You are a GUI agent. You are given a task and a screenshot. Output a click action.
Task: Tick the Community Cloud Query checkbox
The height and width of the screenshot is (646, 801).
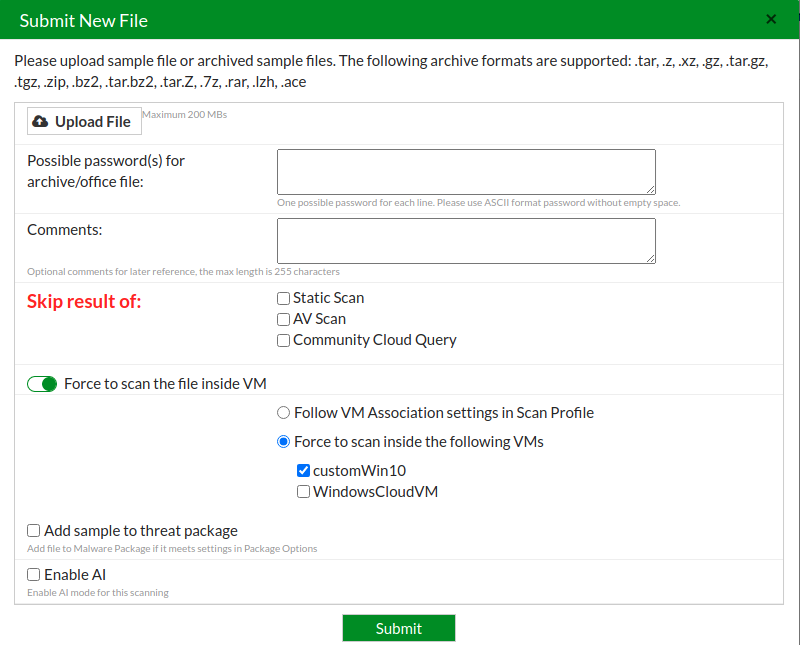click(x=284, y=340)
